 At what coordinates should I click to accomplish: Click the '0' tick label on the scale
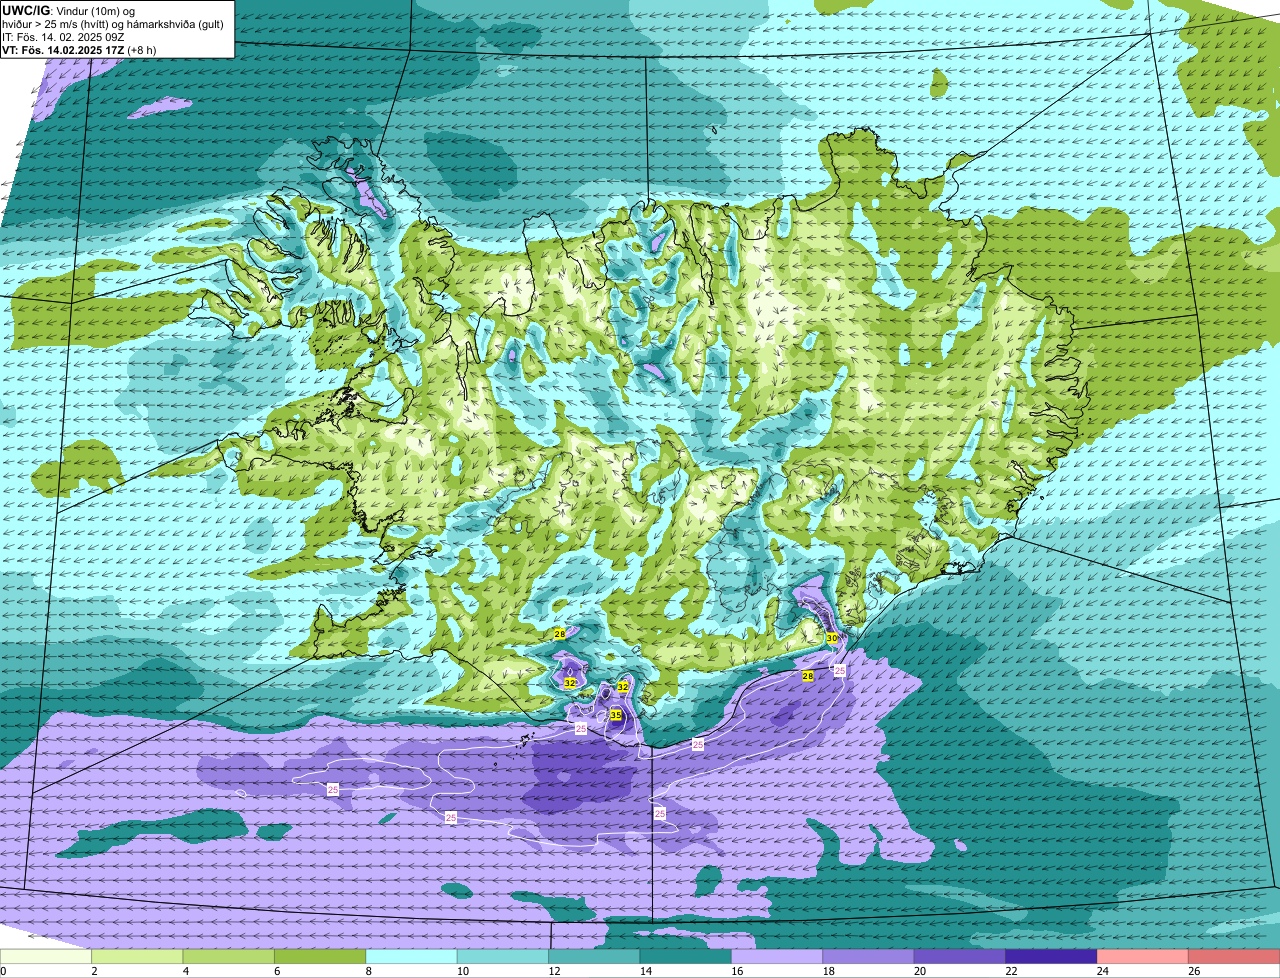click(3, 971)
